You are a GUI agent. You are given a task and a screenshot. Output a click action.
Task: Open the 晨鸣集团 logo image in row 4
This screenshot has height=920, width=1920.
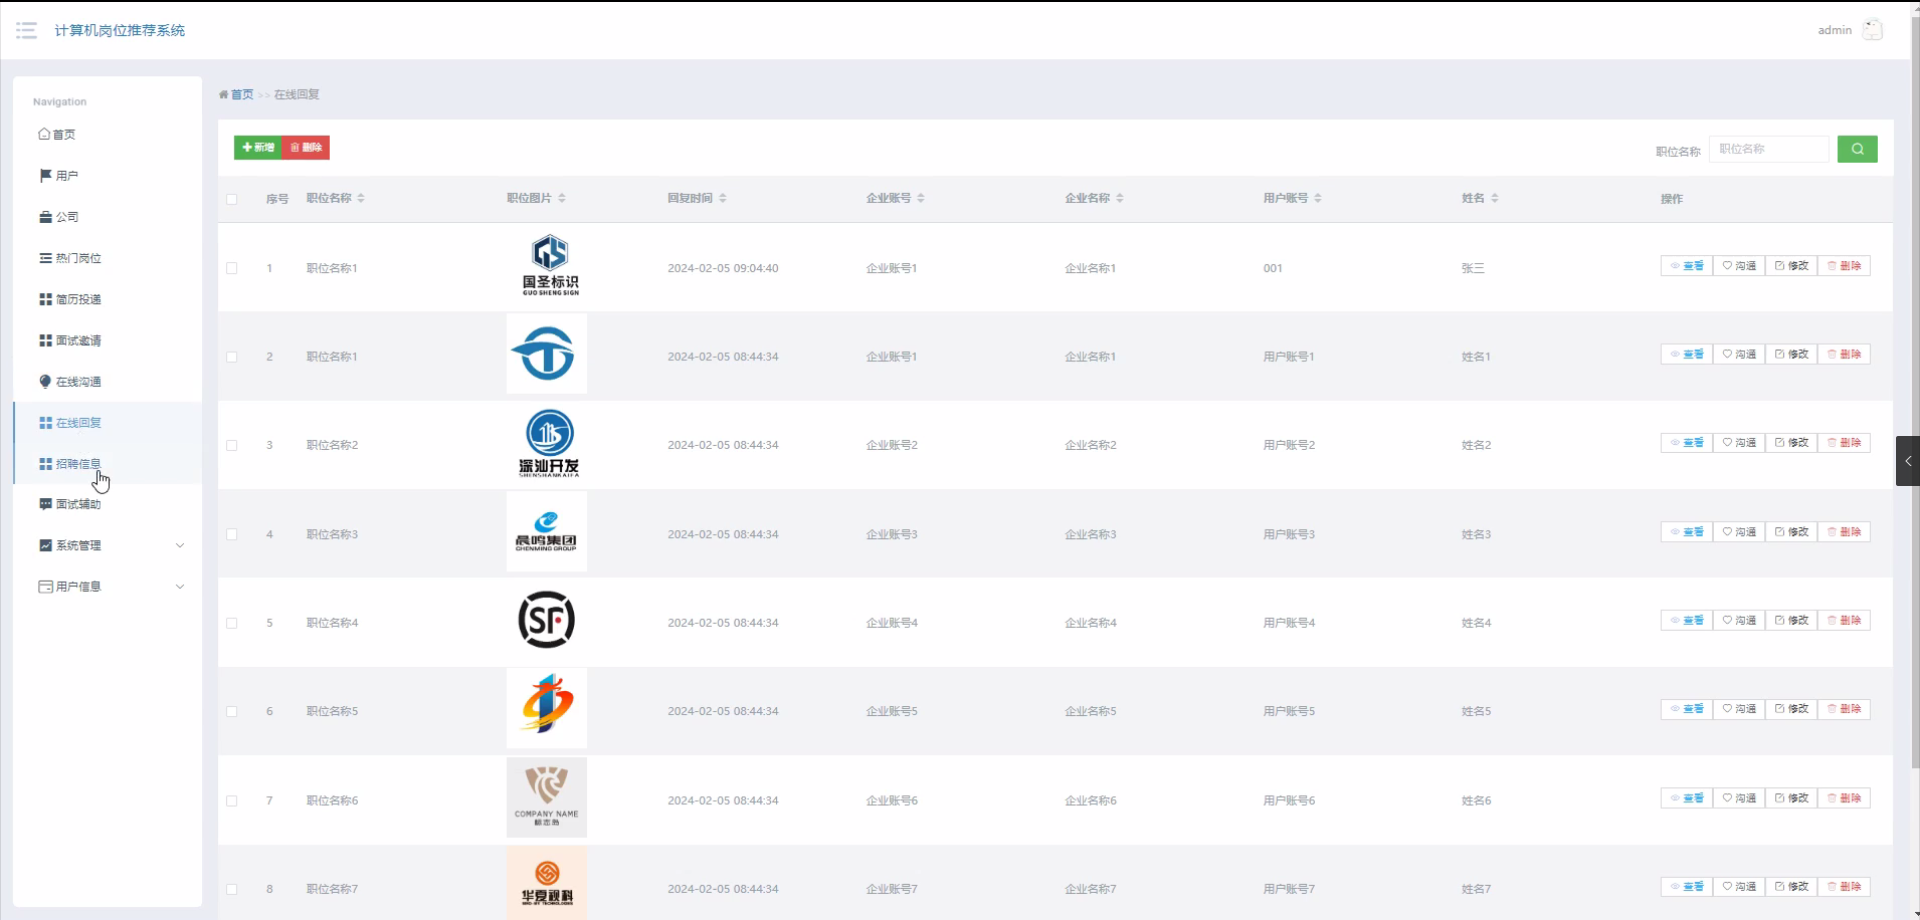tap(547, 531)
